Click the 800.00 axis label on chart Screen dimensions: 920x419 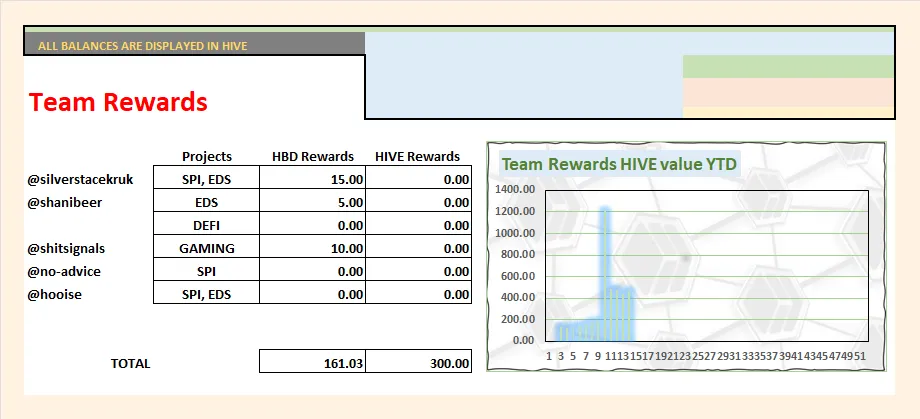pos(519,254)
